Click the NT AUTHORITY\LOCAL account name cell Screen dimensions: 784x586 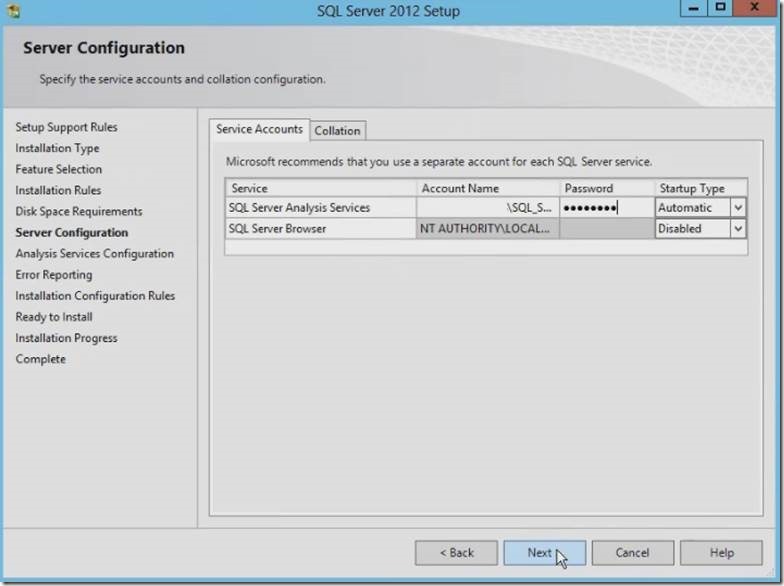point(488,228)
